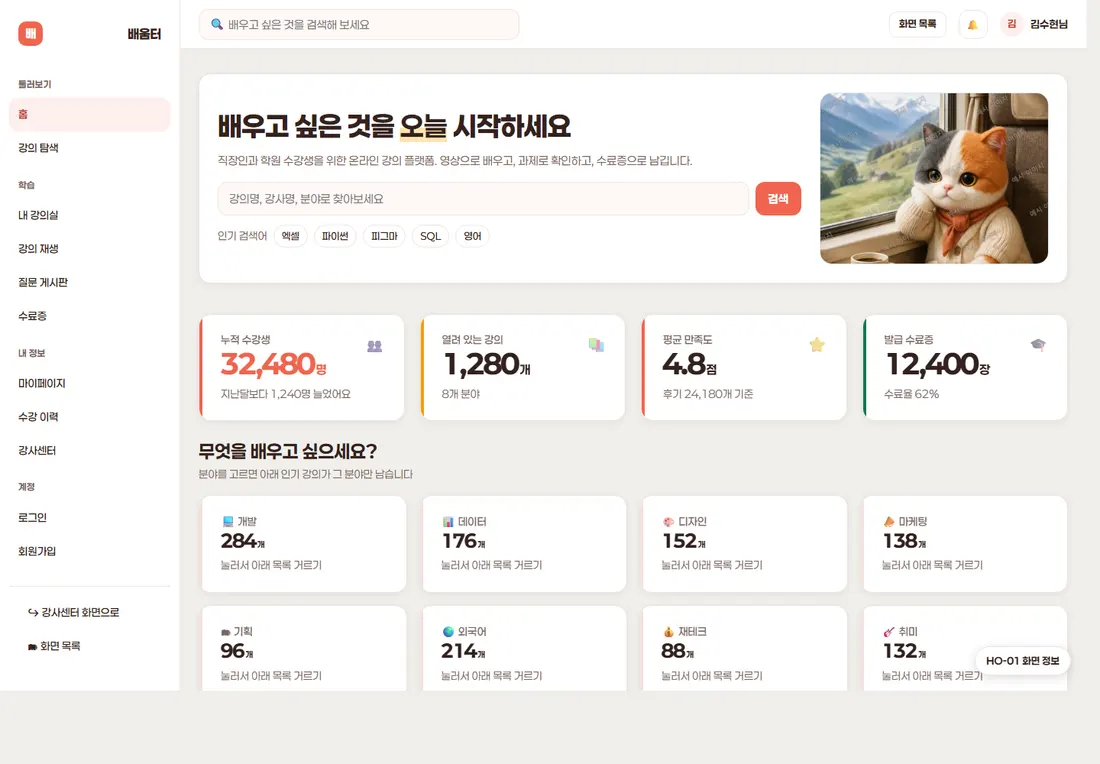Click the 데이터 chart icon
The width and height of the screenshot is (1100, 764).
point(448,521)
